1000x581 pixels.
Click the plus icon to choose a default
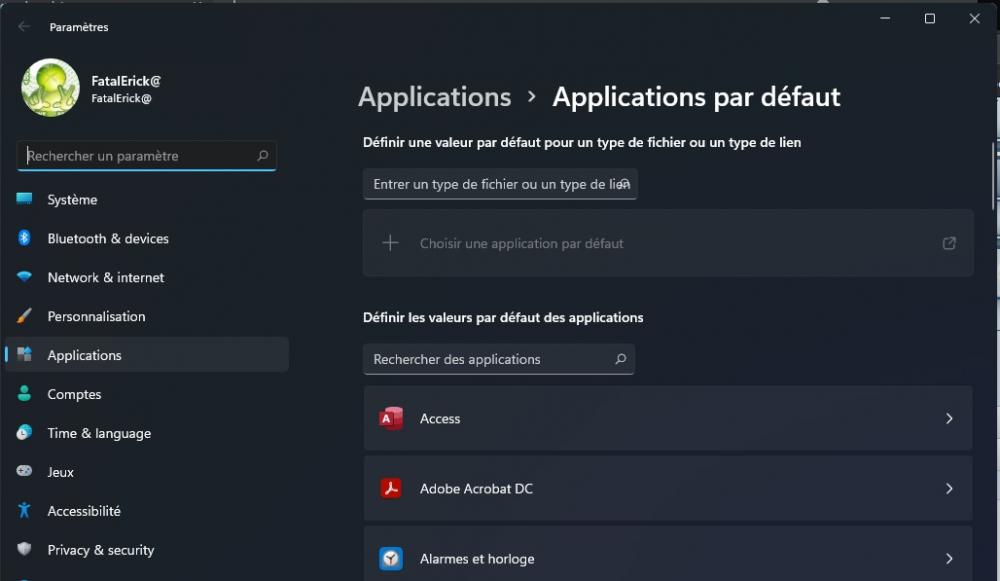pyautogui.click(x=390, y=242)
